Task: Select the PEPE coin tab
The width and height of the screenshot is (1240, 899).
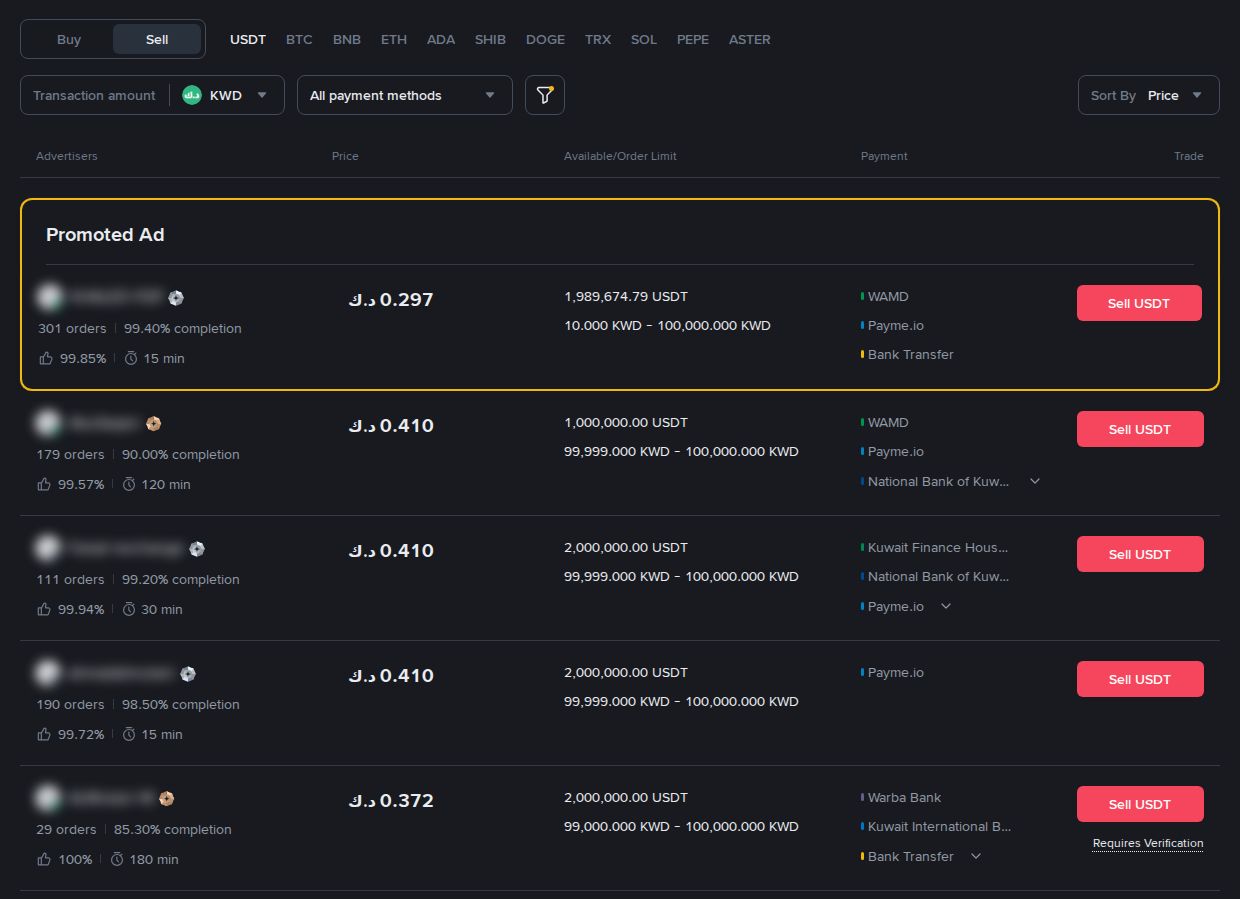Action: [693, 39]
